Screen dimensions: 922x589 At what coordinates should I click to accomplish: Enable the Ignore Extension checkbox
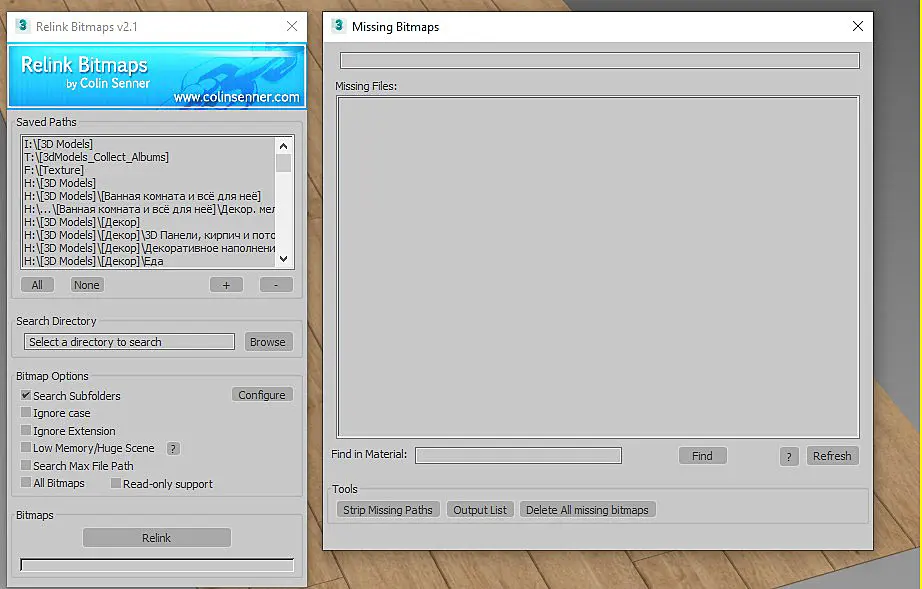(26, 430)
